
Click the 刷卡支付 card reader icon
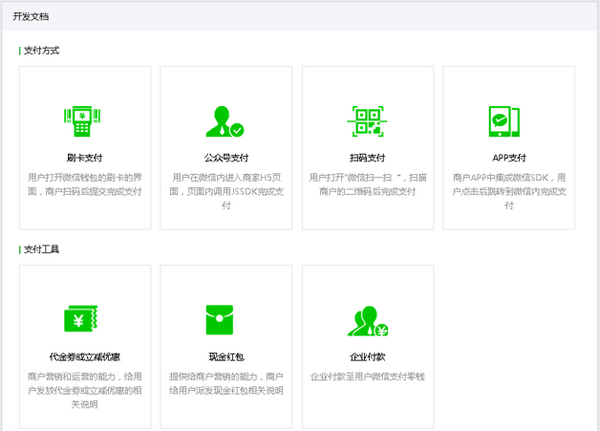click(84, 121)
